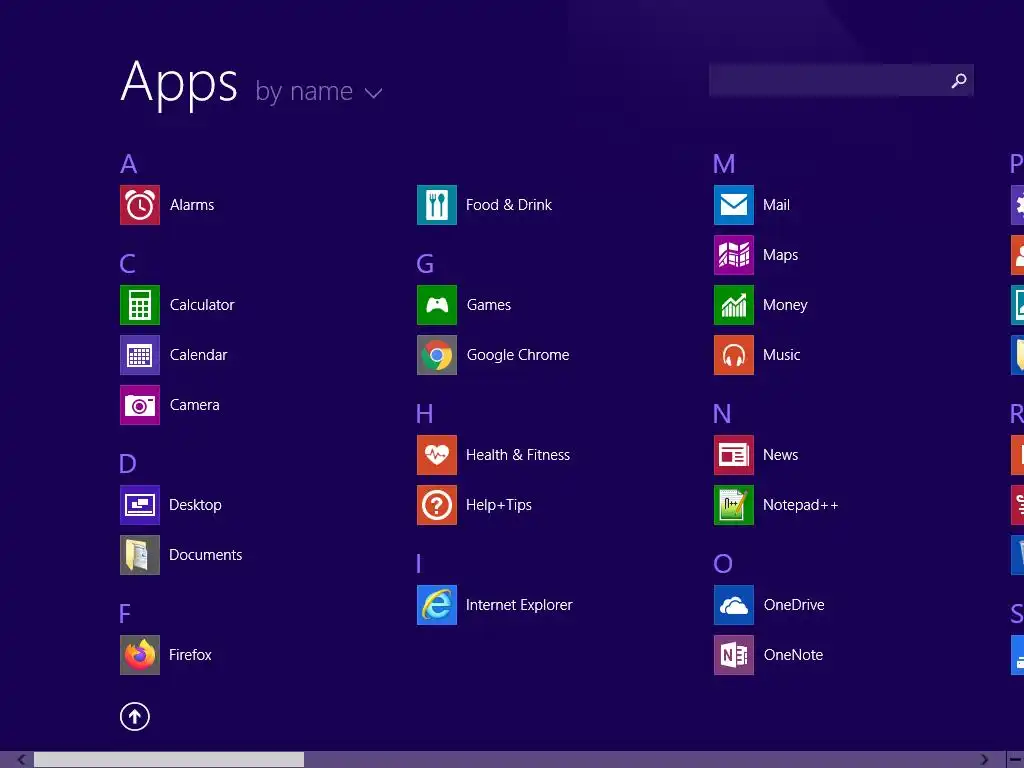1024x768 pixels.
Task: Launch Notepad++ from its icon
Action: 734,505
